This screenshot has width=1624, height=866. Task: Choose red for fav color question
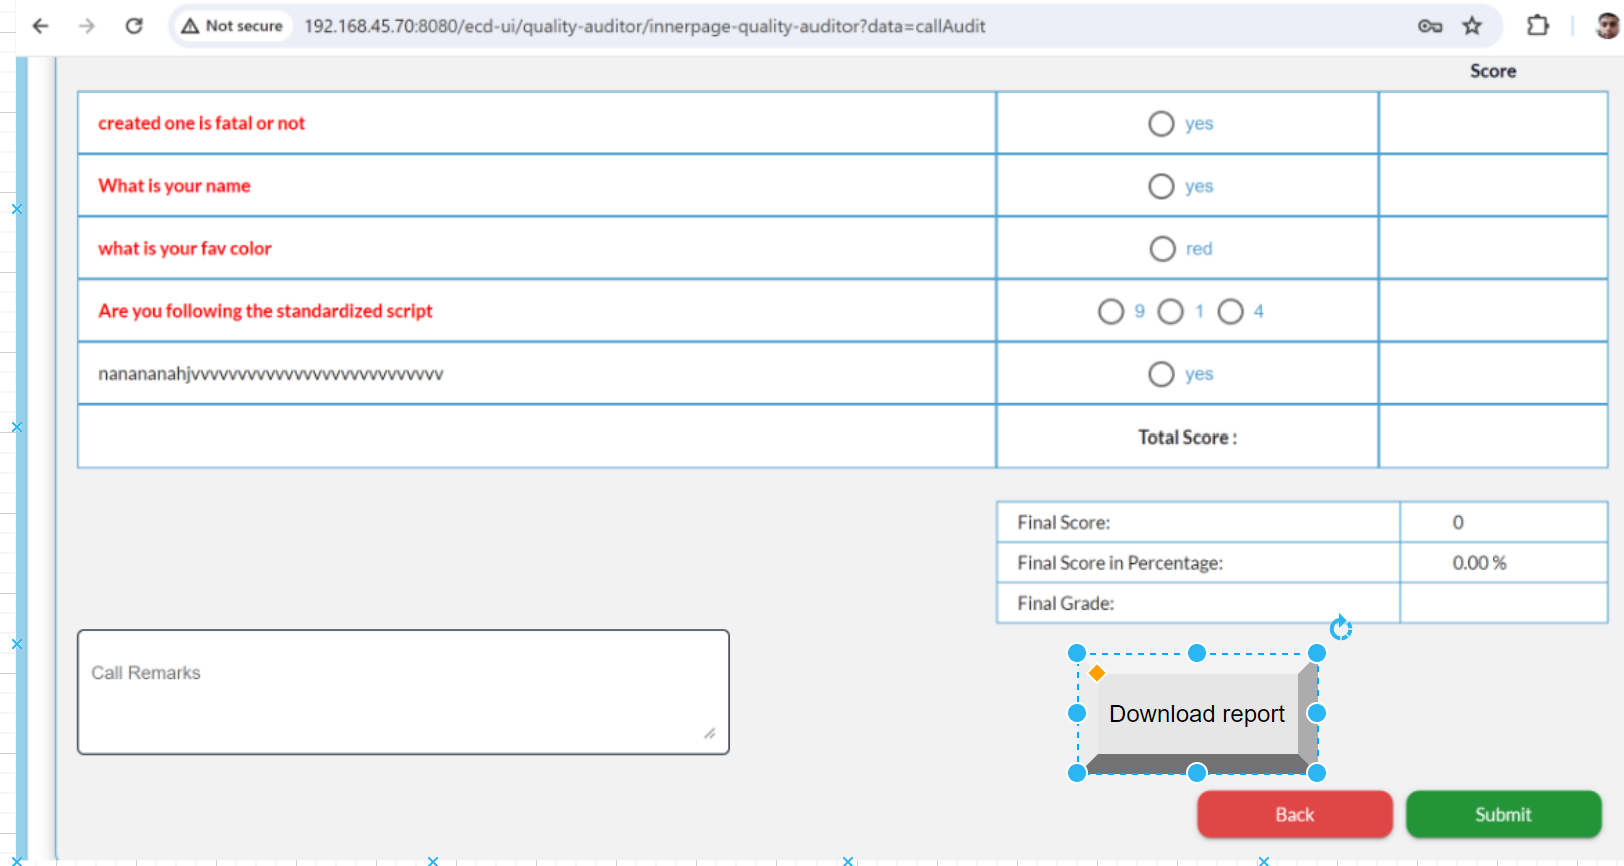(x=1162, y=249)
